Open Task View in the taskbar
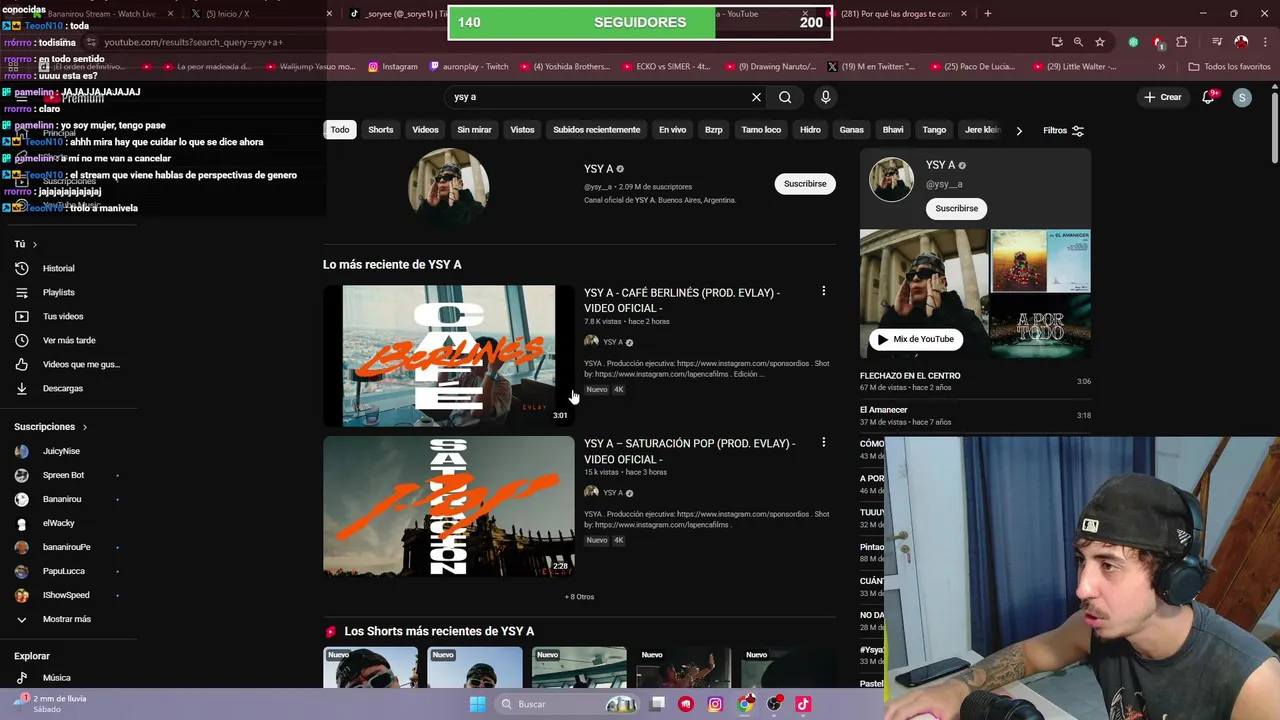This screenshot has height=720, width=1280. 657,704
